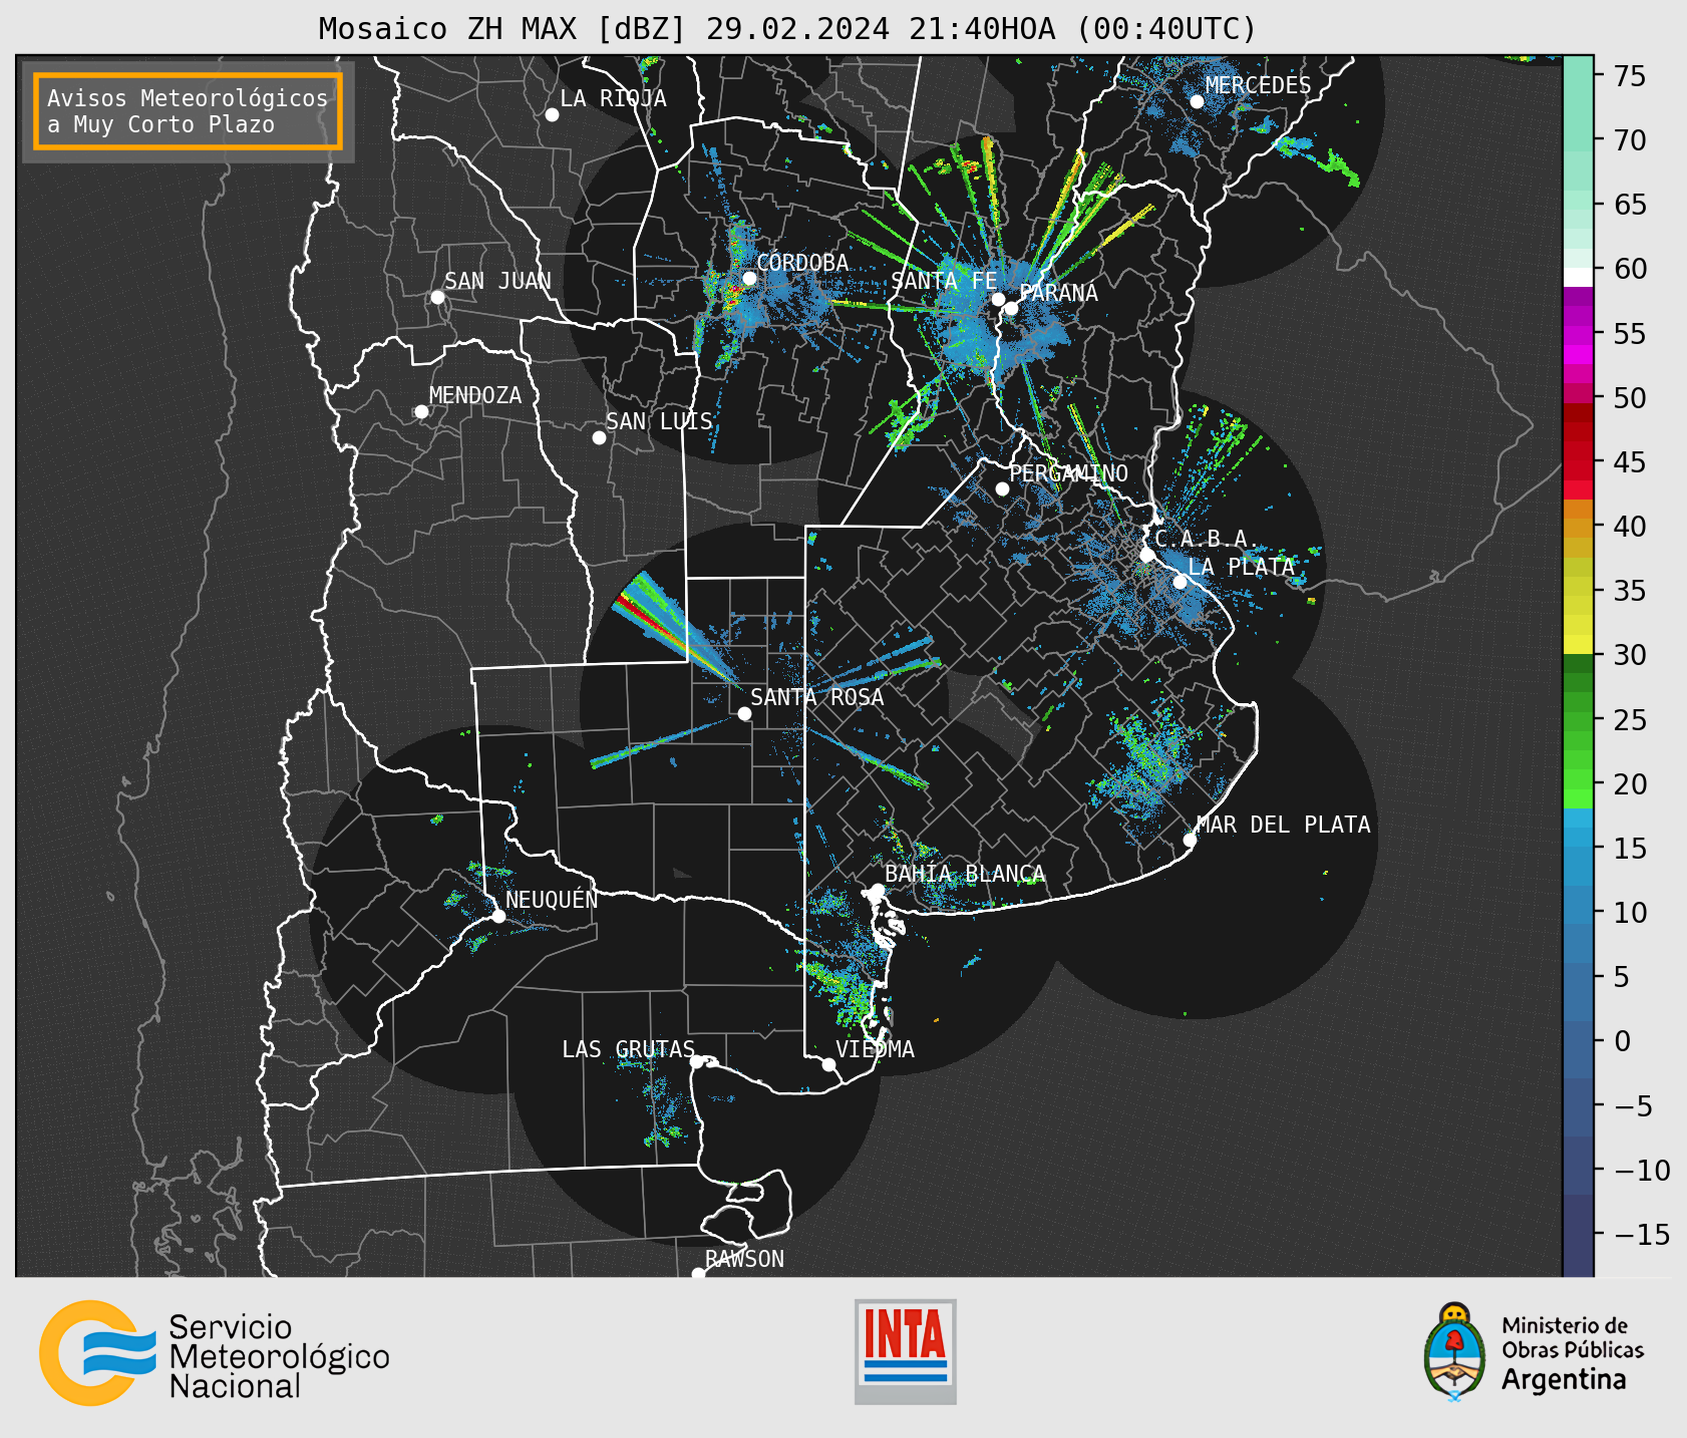1687x1438 pixels.
Task: Click the LA RIOJA city marker
Action: 552,115
